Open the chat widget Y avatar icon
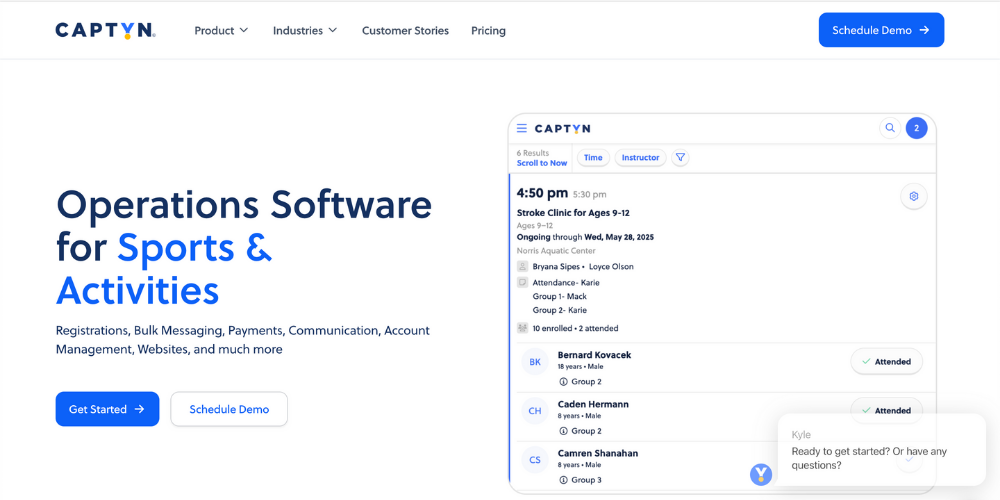Viewport: 1000px width, 500px height. 761,474
